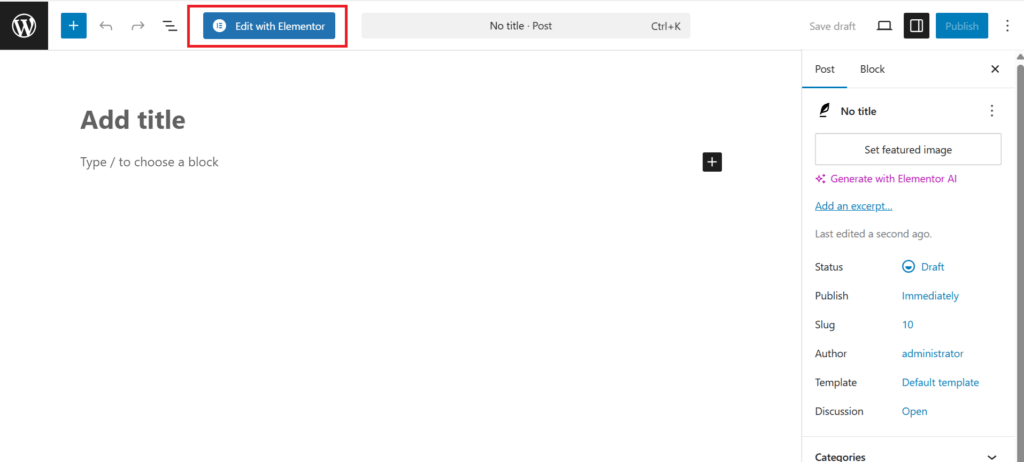Open the top-right Options three-dot menu
The height and width of the screenshot is (462, 1024).
point(1006,26)
